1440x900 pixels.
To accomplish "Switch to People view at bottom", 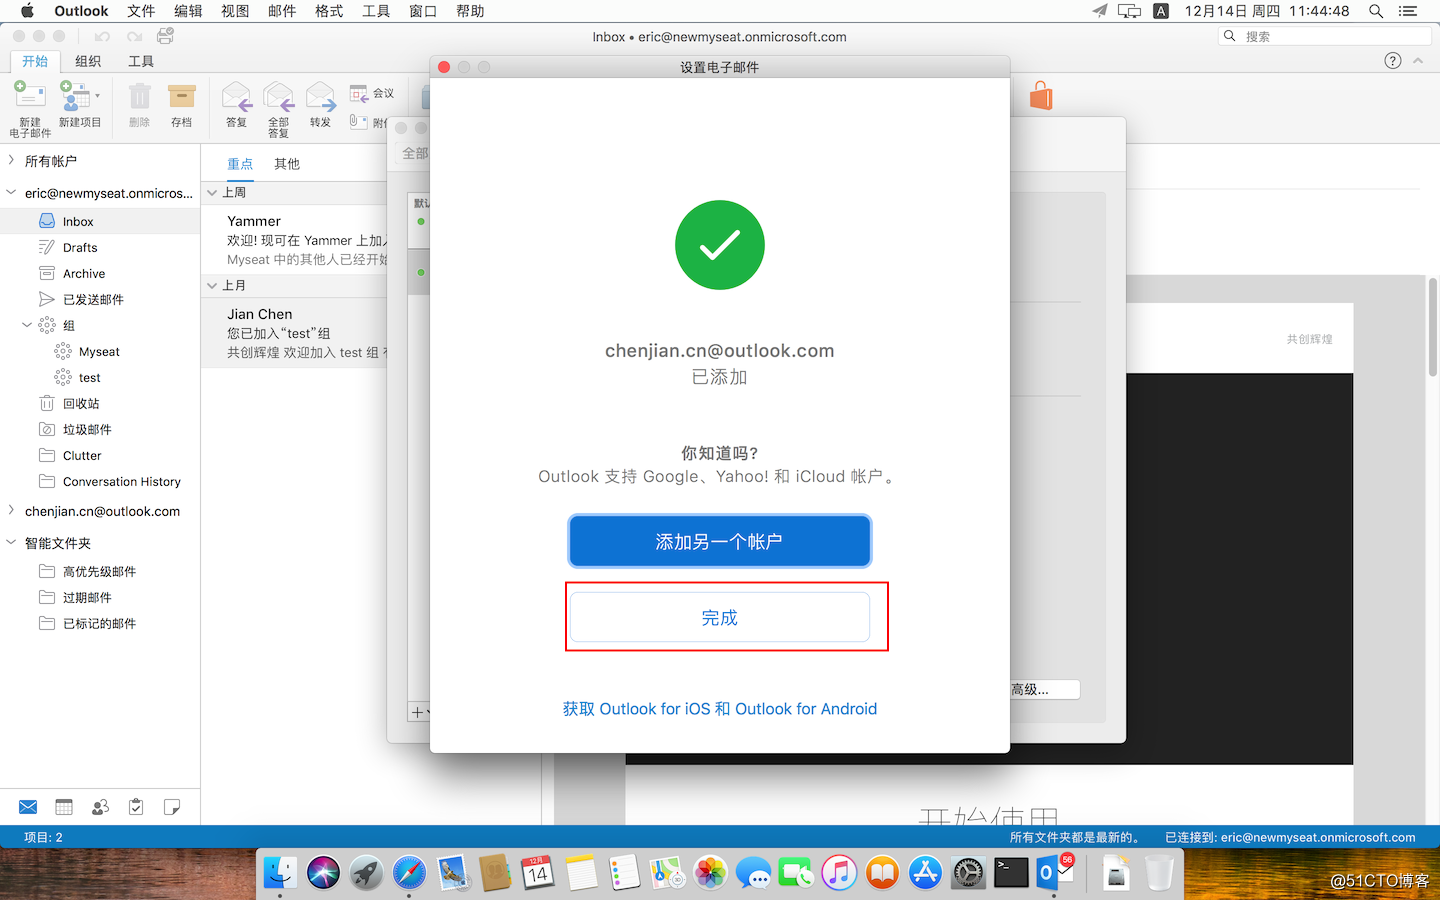I will pyautogui.click(x=100, y=807).
